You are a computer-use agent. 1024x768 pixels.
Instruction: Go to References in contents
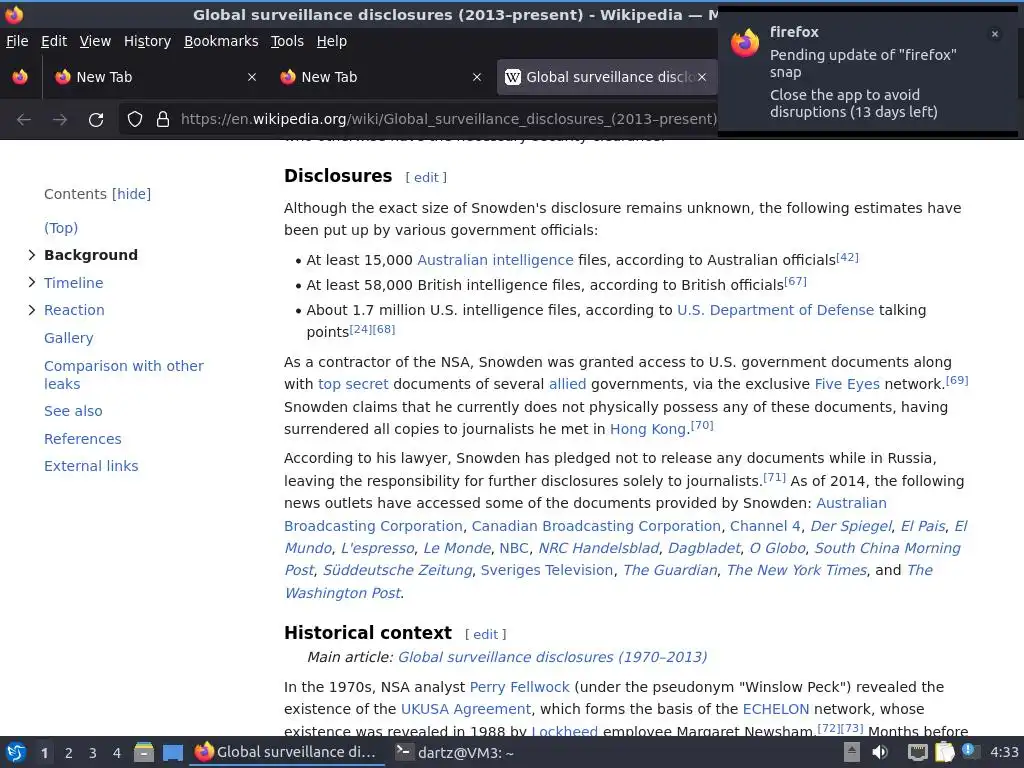coord(82,439)
